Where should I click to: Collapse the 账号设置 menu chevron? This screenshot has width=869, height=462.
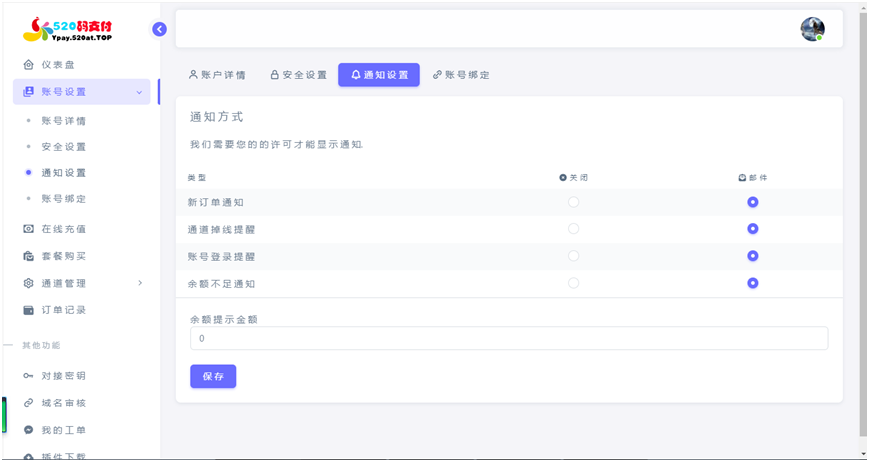139,92
